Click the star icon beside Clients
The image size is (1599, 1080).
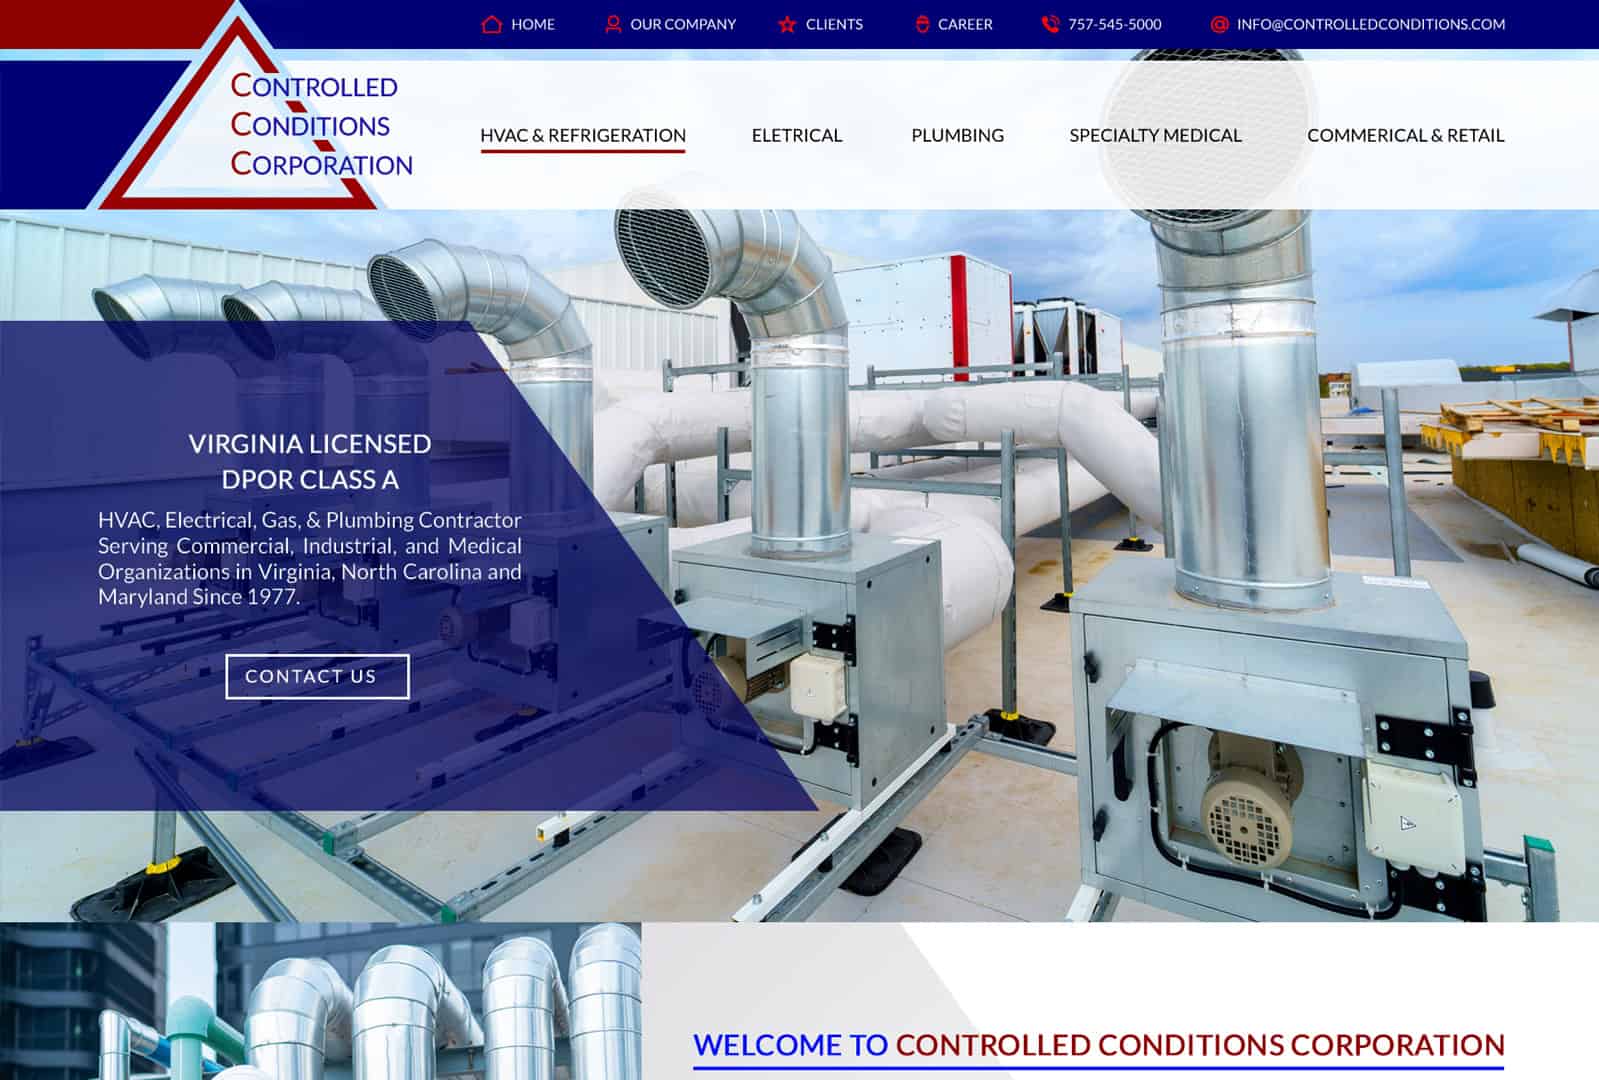[x=787, y=24]
